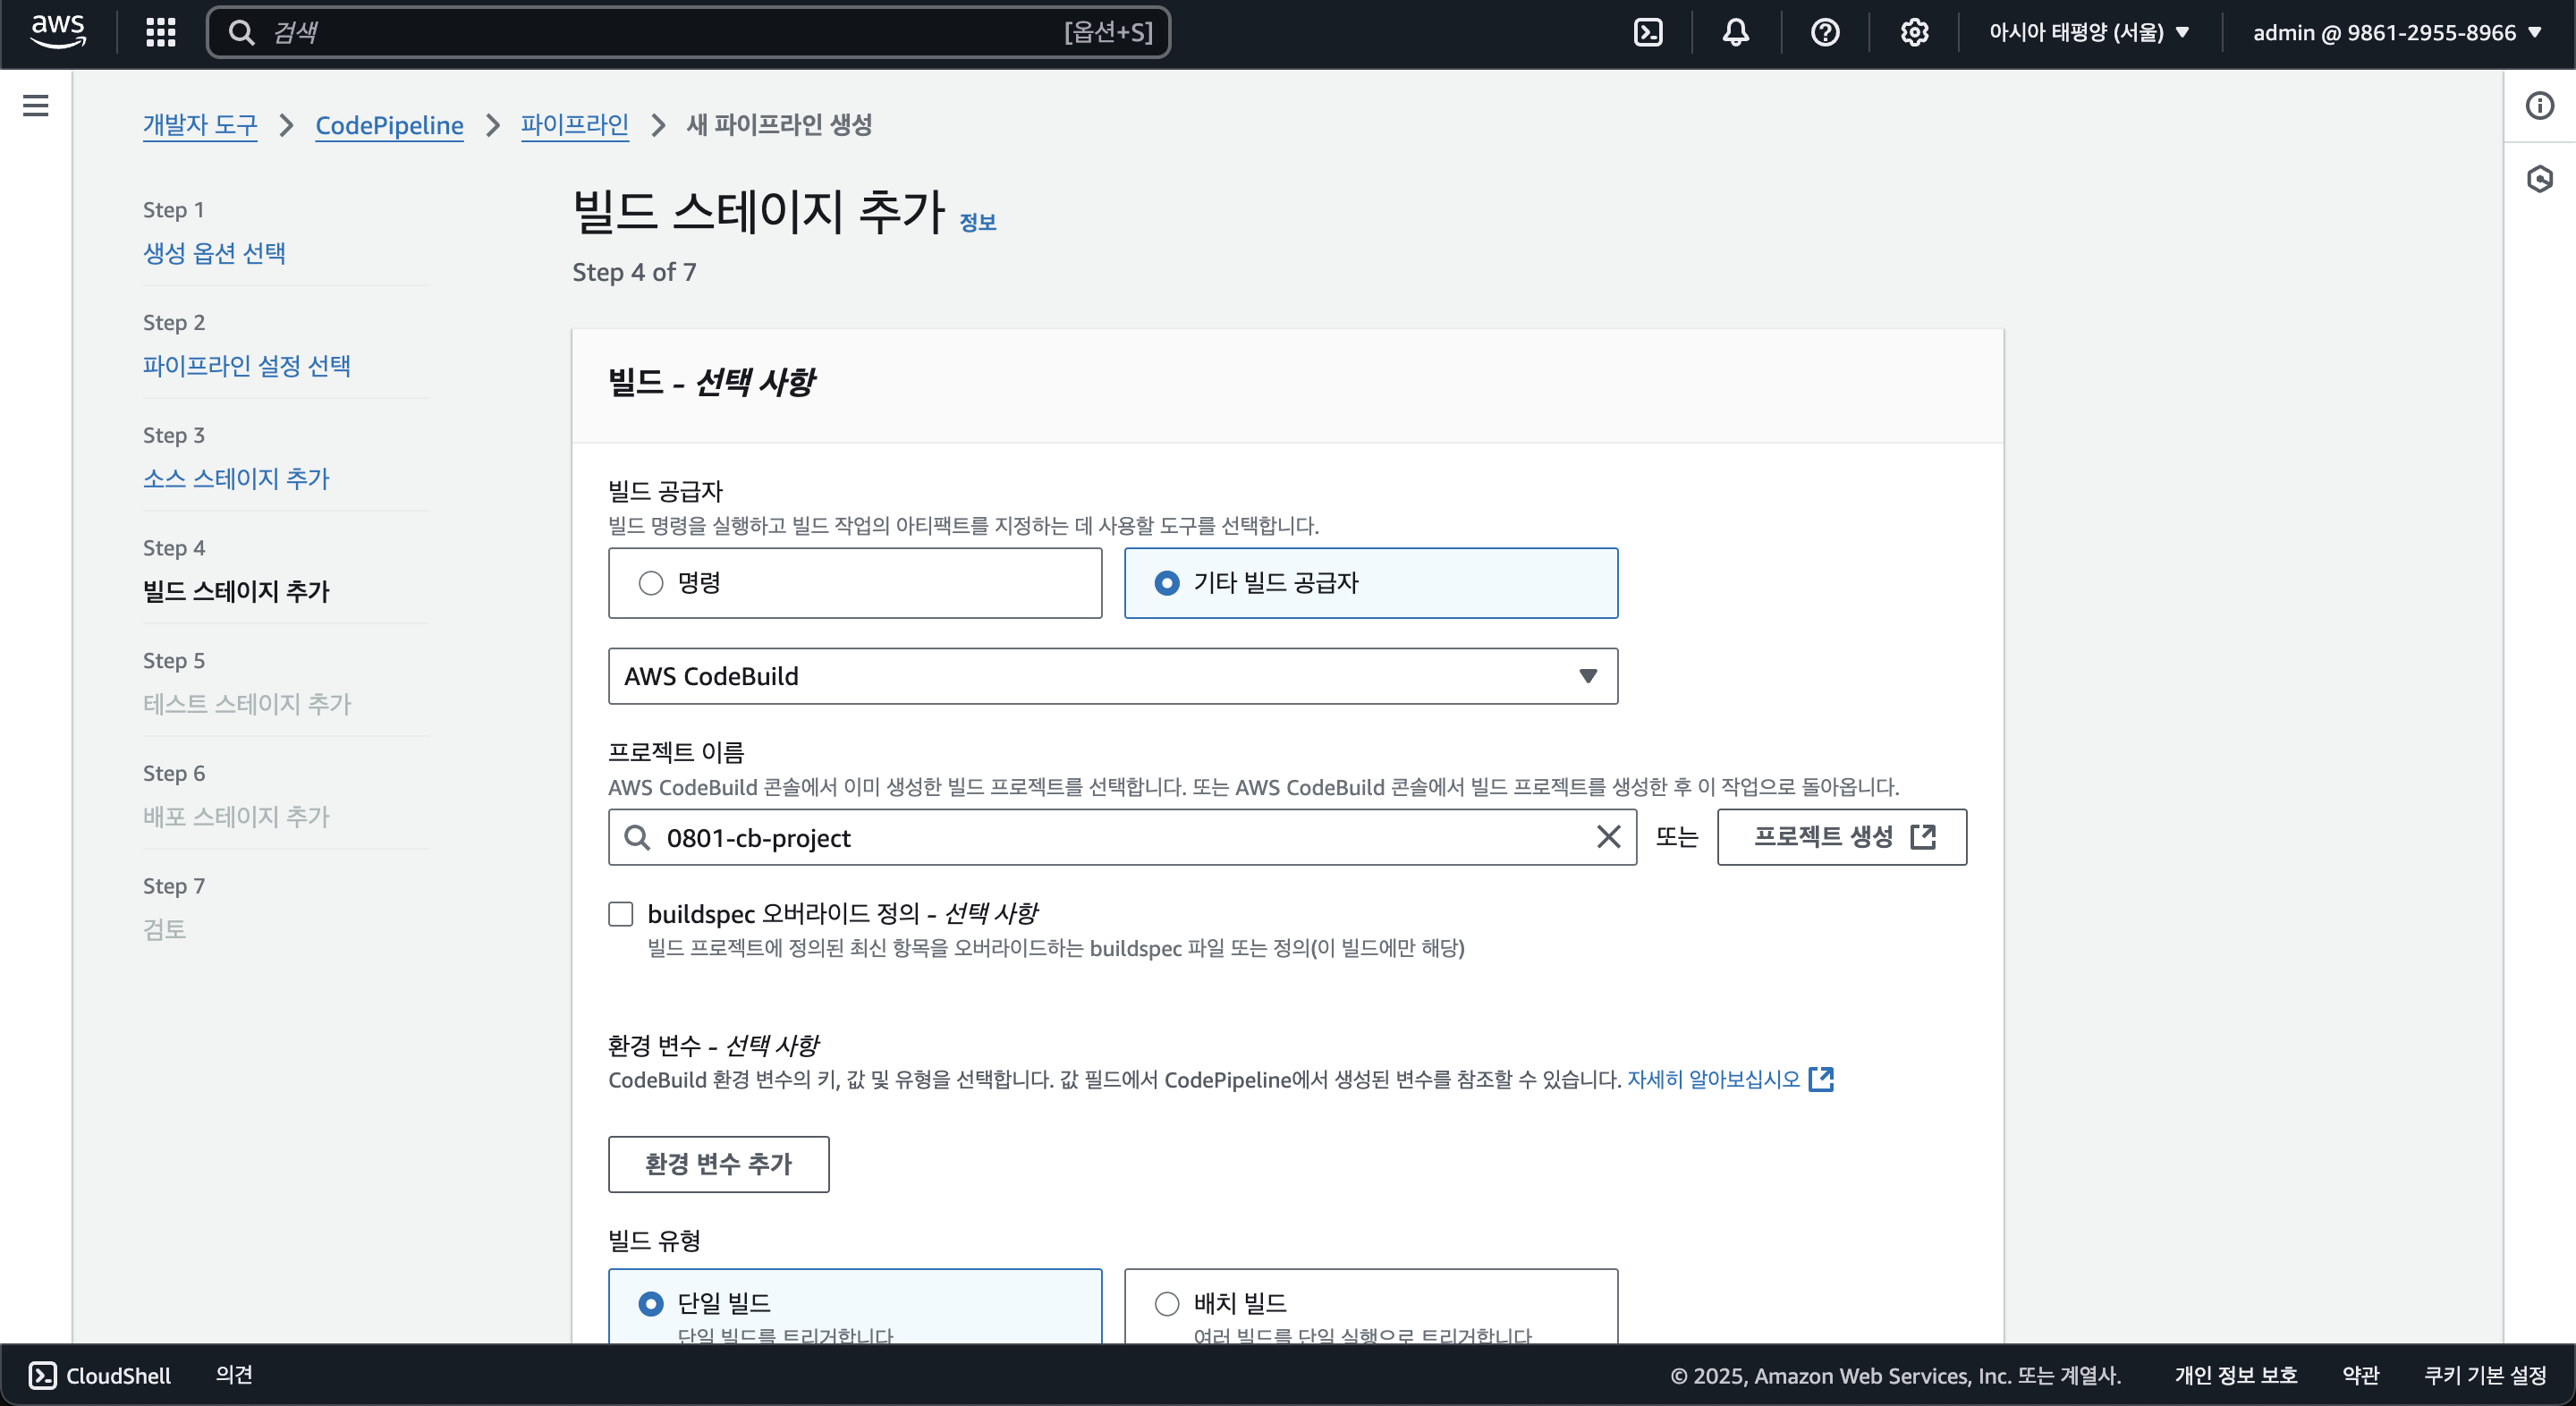Open the notifications bell
Screen dimensions: 2576x1406
coord(1736,32)
